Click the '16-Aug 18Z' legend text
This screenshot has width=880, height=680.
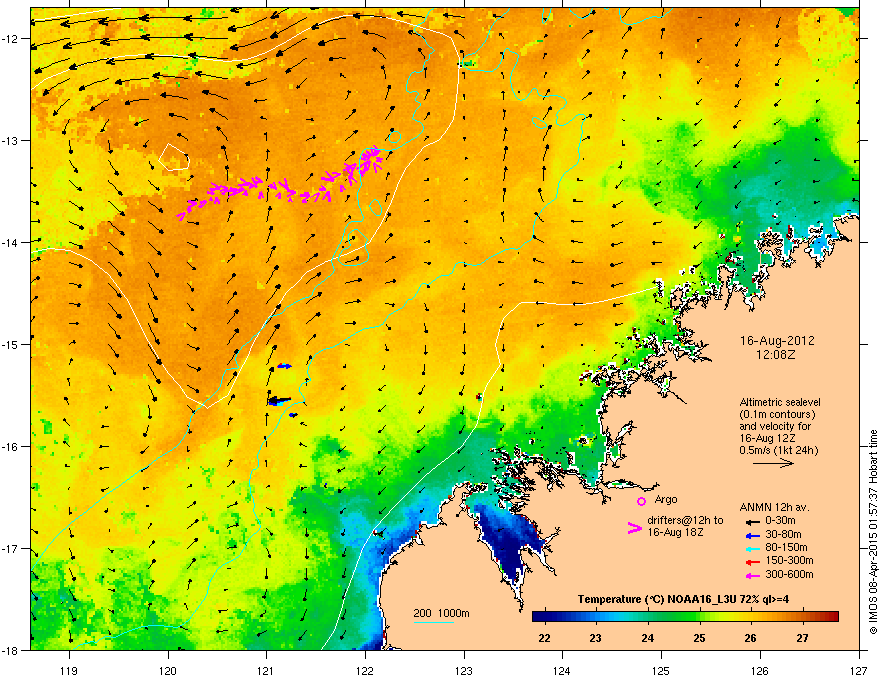[x=676, y=532]
